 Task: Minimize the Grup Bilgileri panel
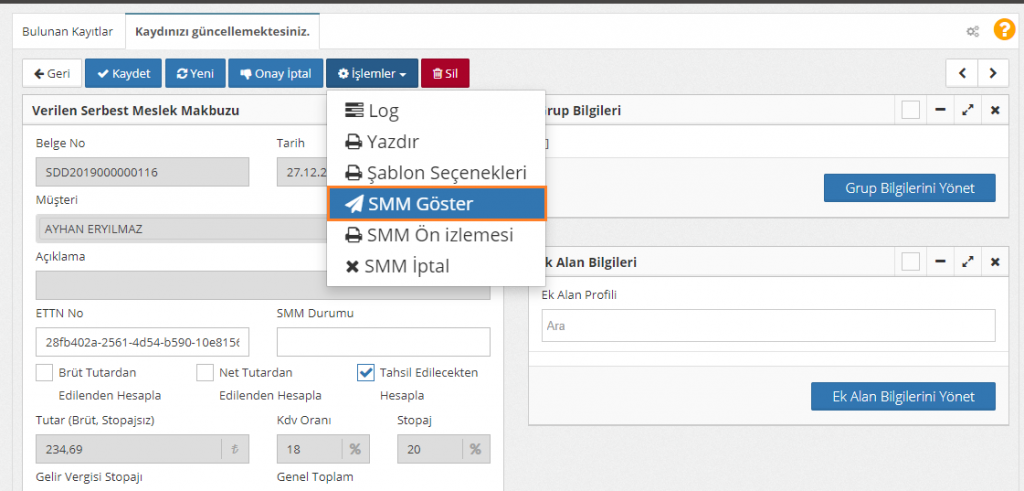coord(940,111)
